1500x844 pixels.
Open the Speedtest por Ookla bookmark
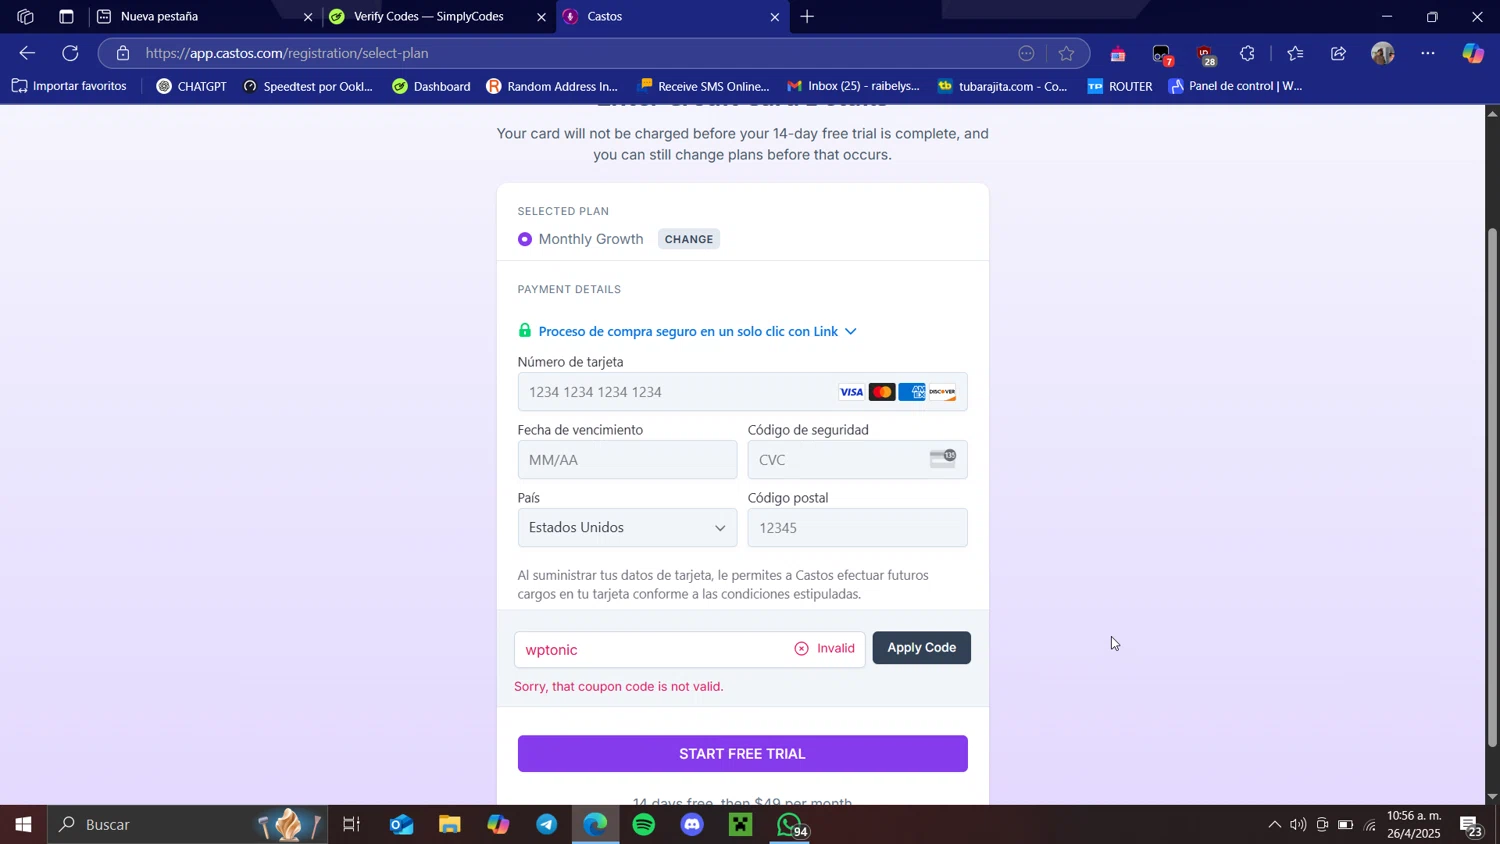[x=308, y=87]
